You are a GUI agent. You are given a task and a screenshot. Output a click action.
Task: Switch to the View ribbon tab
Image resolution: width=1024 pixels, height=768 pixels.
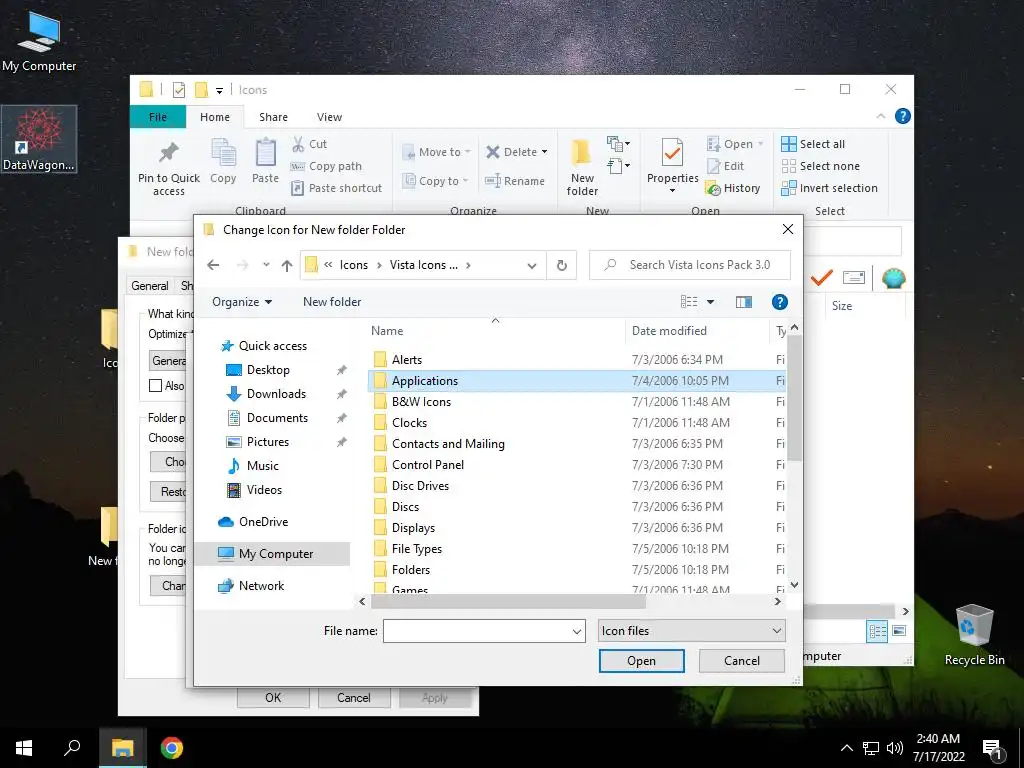[x=329, y=117]
